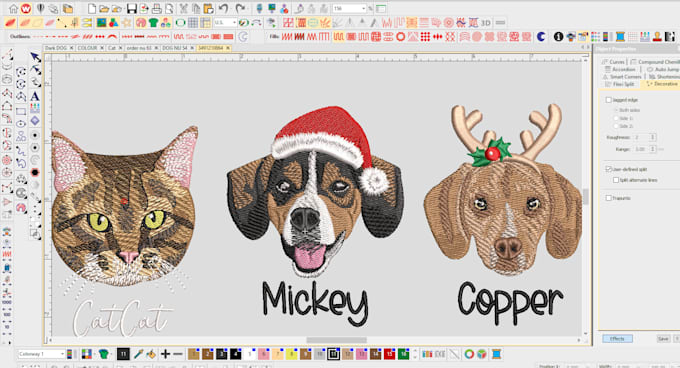Screen dimensions: 680x368
Task: Show the green T-shirt product icon
Action: click(153, 23)
